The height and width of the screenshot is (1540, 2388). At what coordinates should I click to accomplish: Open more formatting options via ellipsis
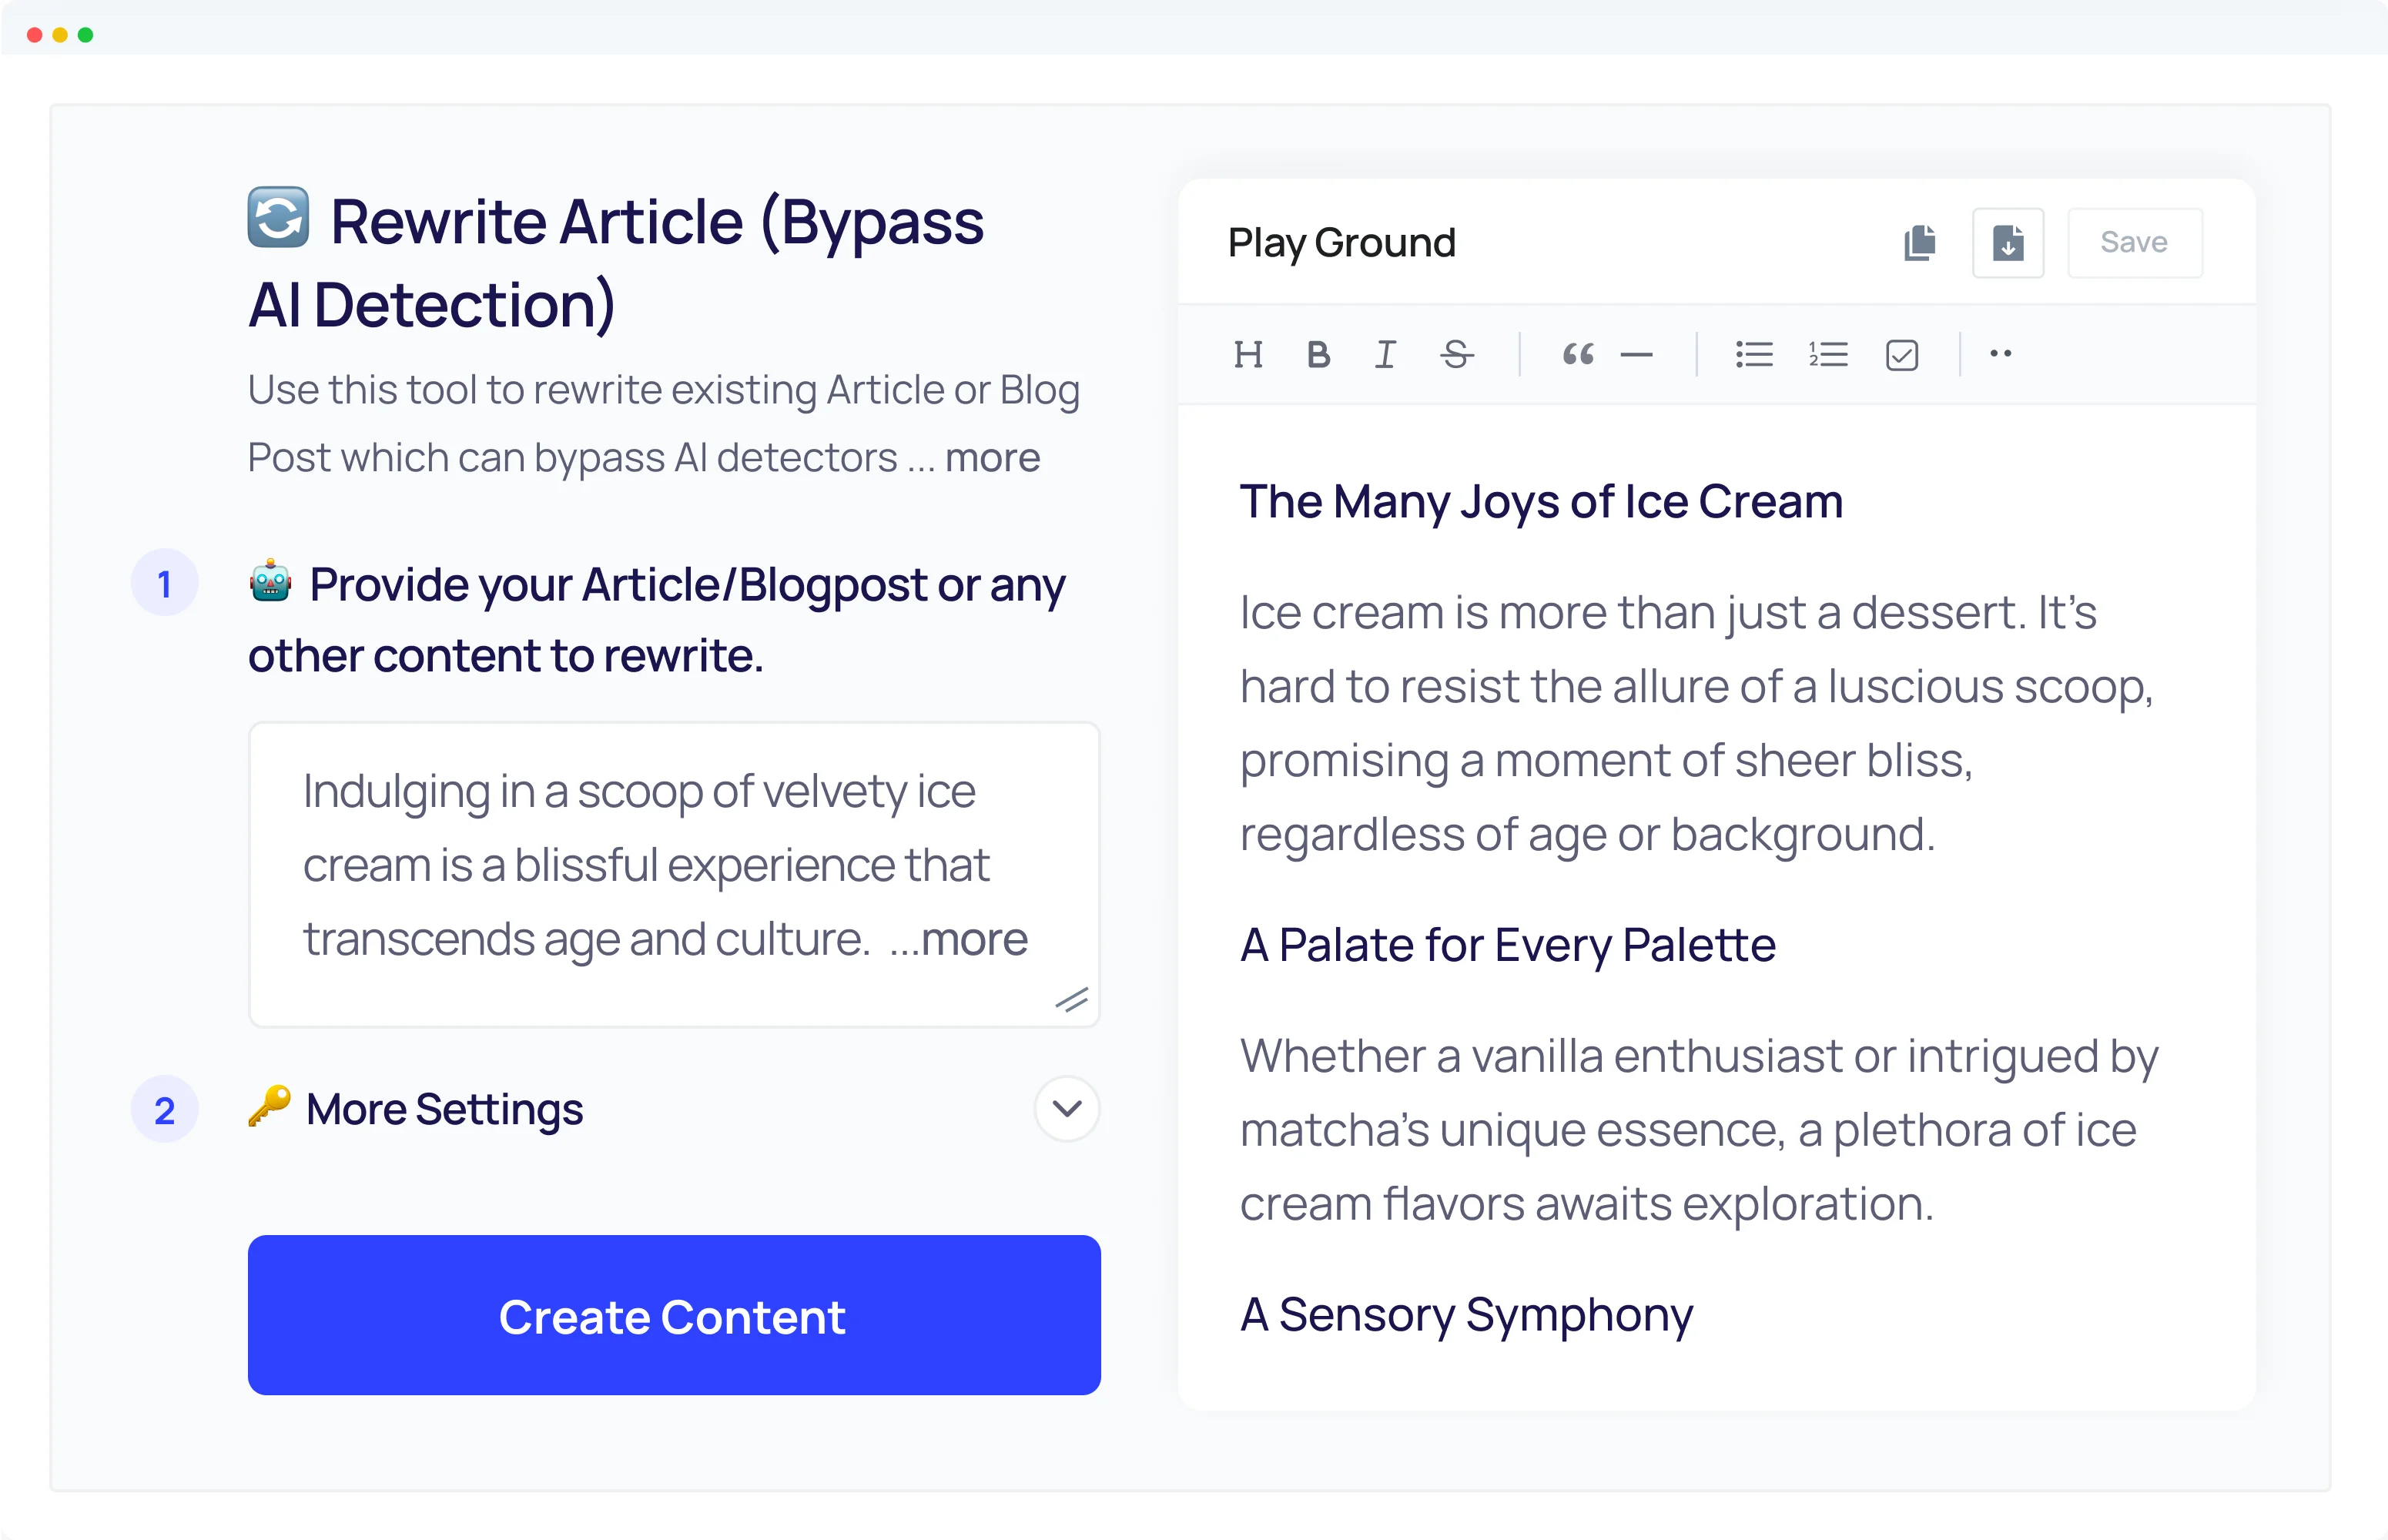pyautogui.click(x=2001, y=354)
